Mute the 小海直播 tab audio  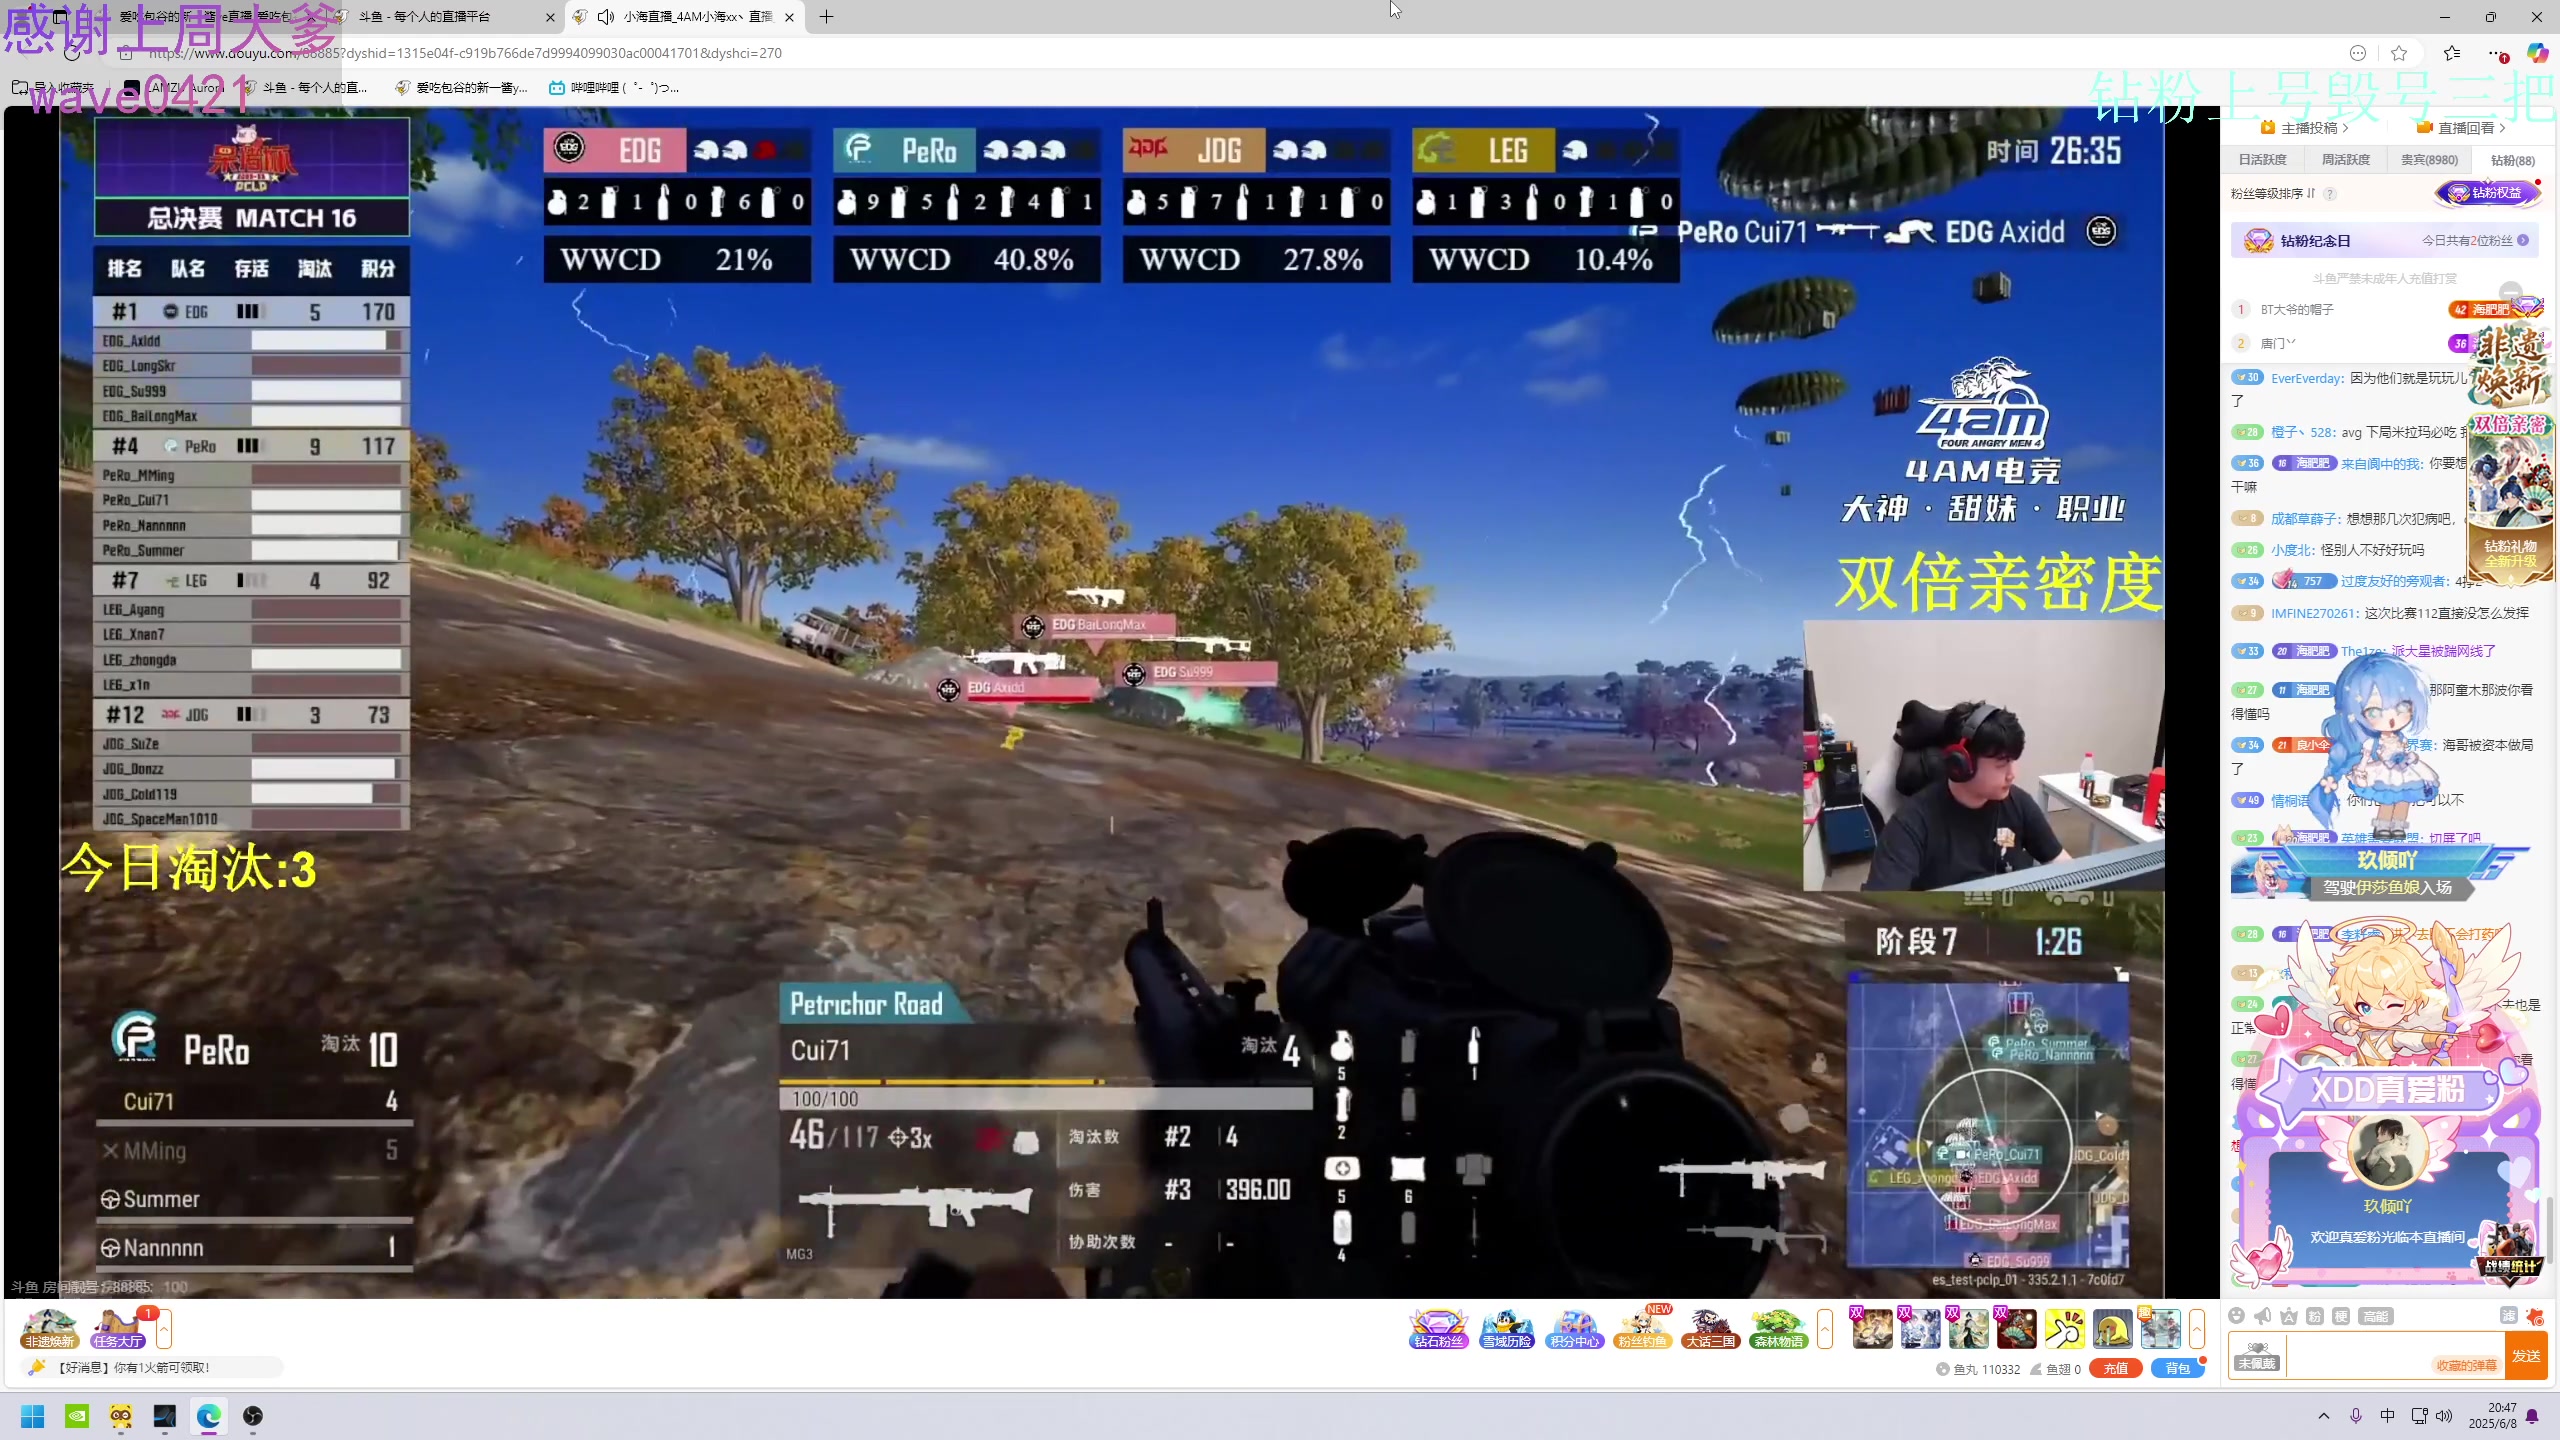click(x=605, y=17)
